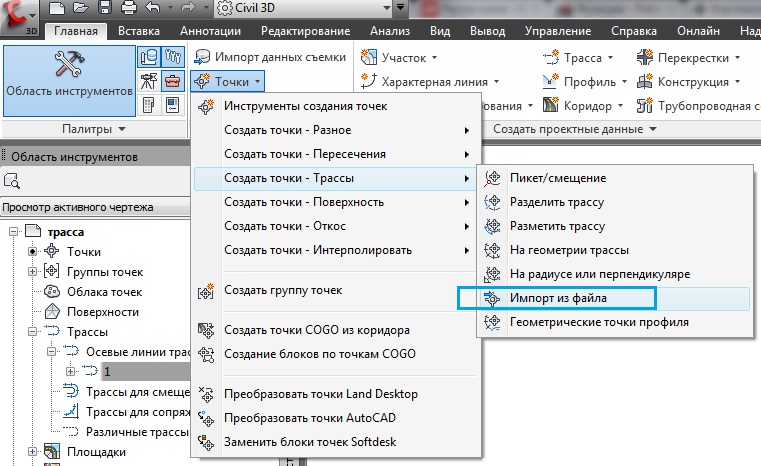Click the New drawing icon in quick access toolbar
This screenshot has height=466, width=761.
(57, 8)
